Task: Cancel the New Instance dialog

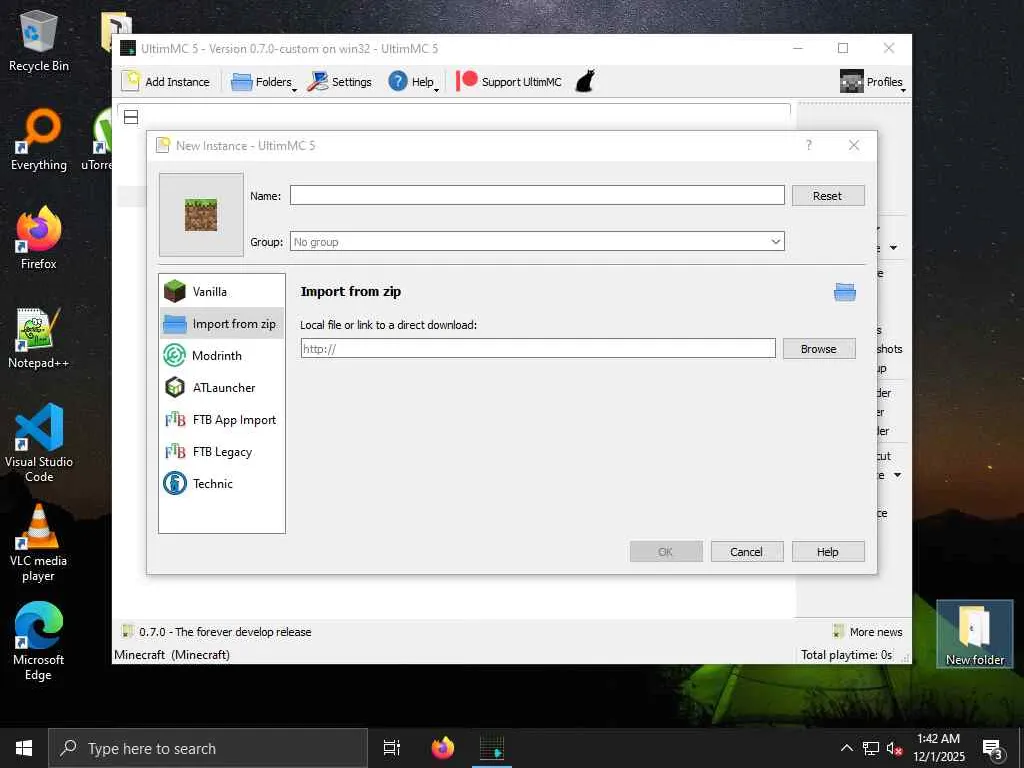Action: click(x=746, y=552)
